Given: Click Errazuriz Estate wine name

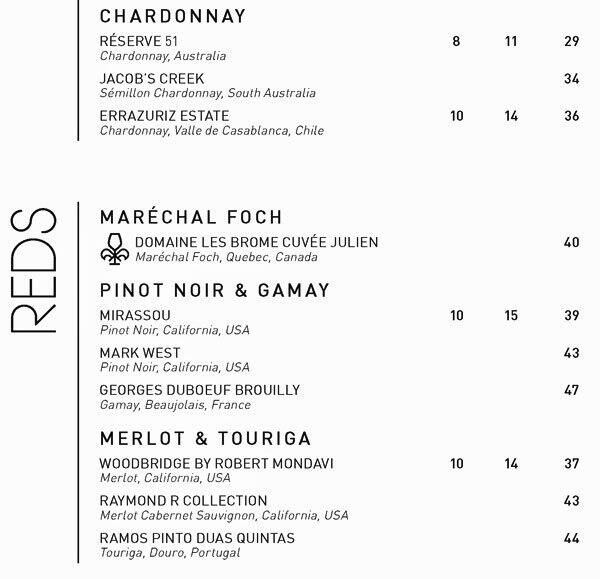Looking at the screenshot, I should [164, 116].
